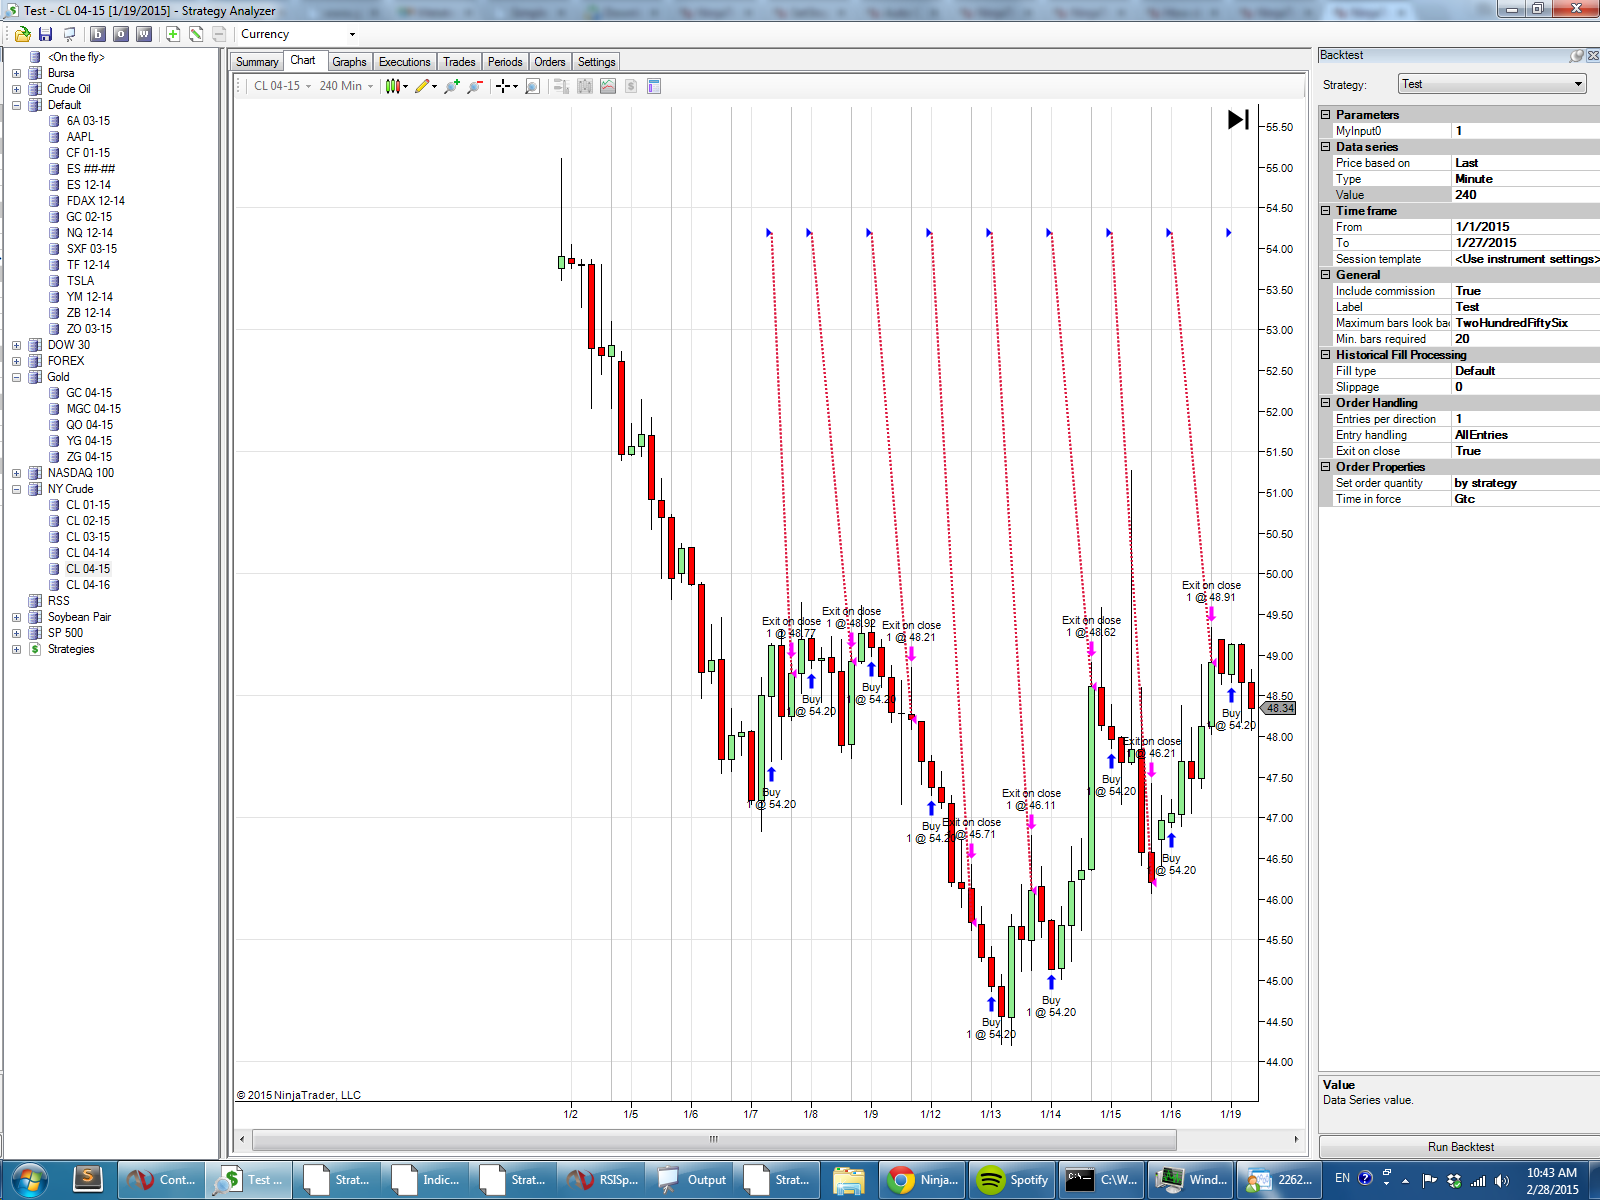The height and width of the screenshot is (1200, 1600).
Task: Click the magnifier icon in the chart toolbar
Action: coord(532,86)
